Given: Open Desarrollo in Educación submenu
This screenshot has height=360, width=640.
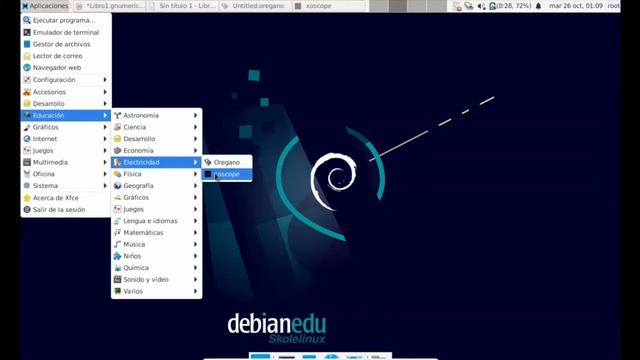Looking at the screenshot, I should pyautogui.click(x=156, y=139).
